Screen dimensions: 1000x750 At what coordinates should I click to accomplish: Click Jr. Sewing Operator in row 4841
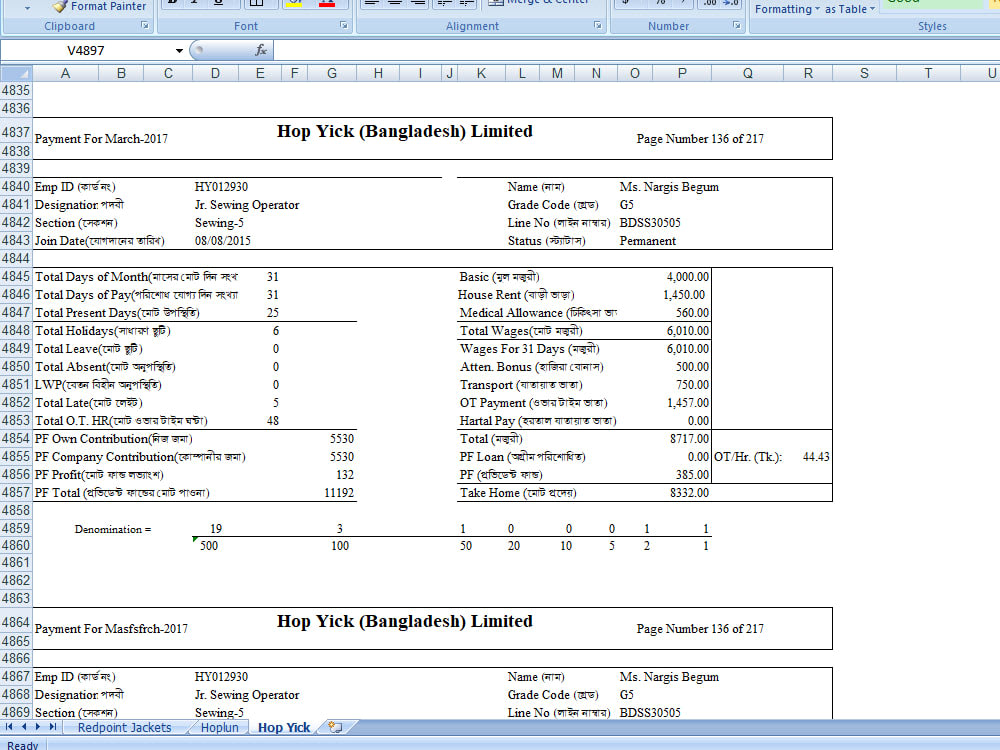tap(247, 205)
